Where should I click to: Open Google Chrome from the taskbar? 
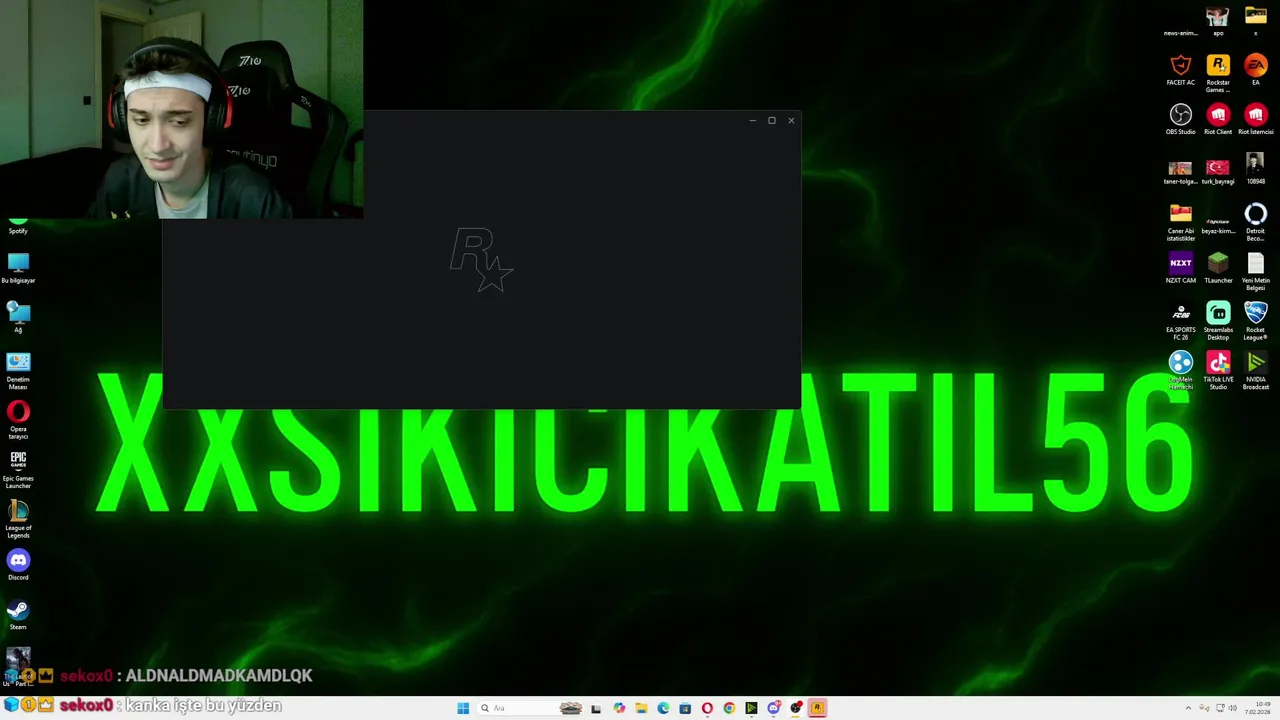729,708
